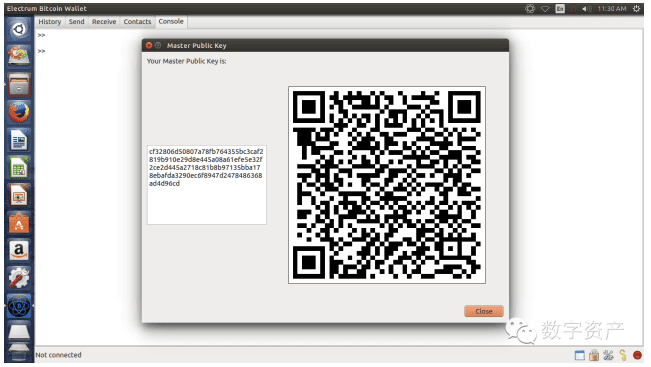
Task: Launch Firefox web browser from the dock
Action: [x=19, y=112]
